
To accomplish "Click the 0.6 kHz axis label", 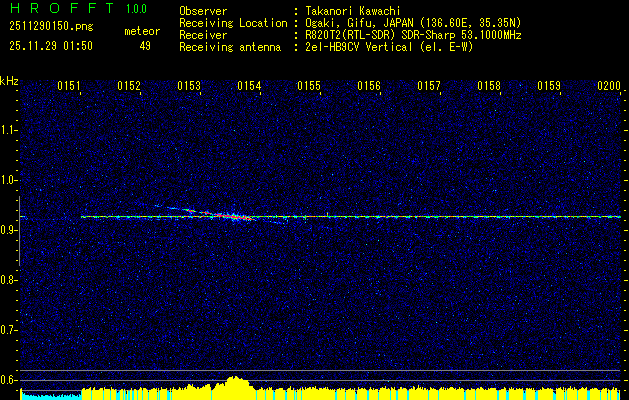I will click(x=8, y=380).
